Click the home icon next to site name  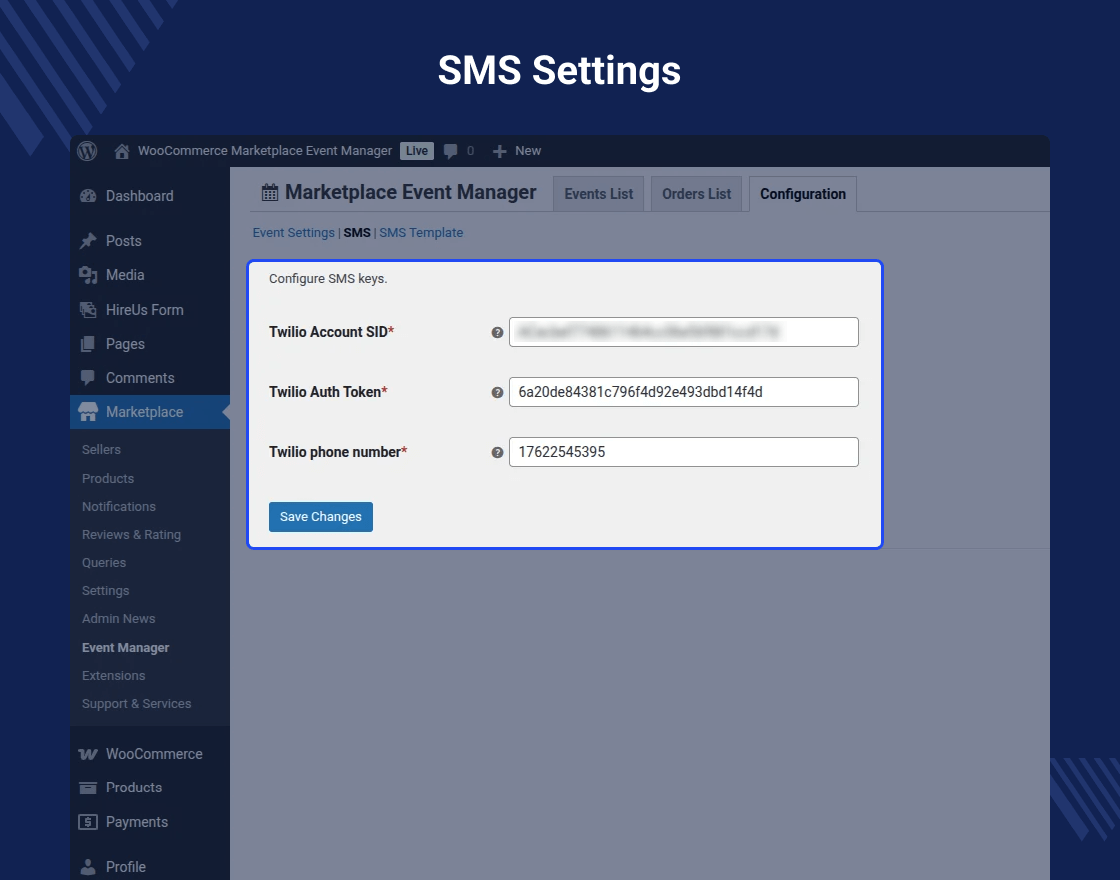point(121,150)
